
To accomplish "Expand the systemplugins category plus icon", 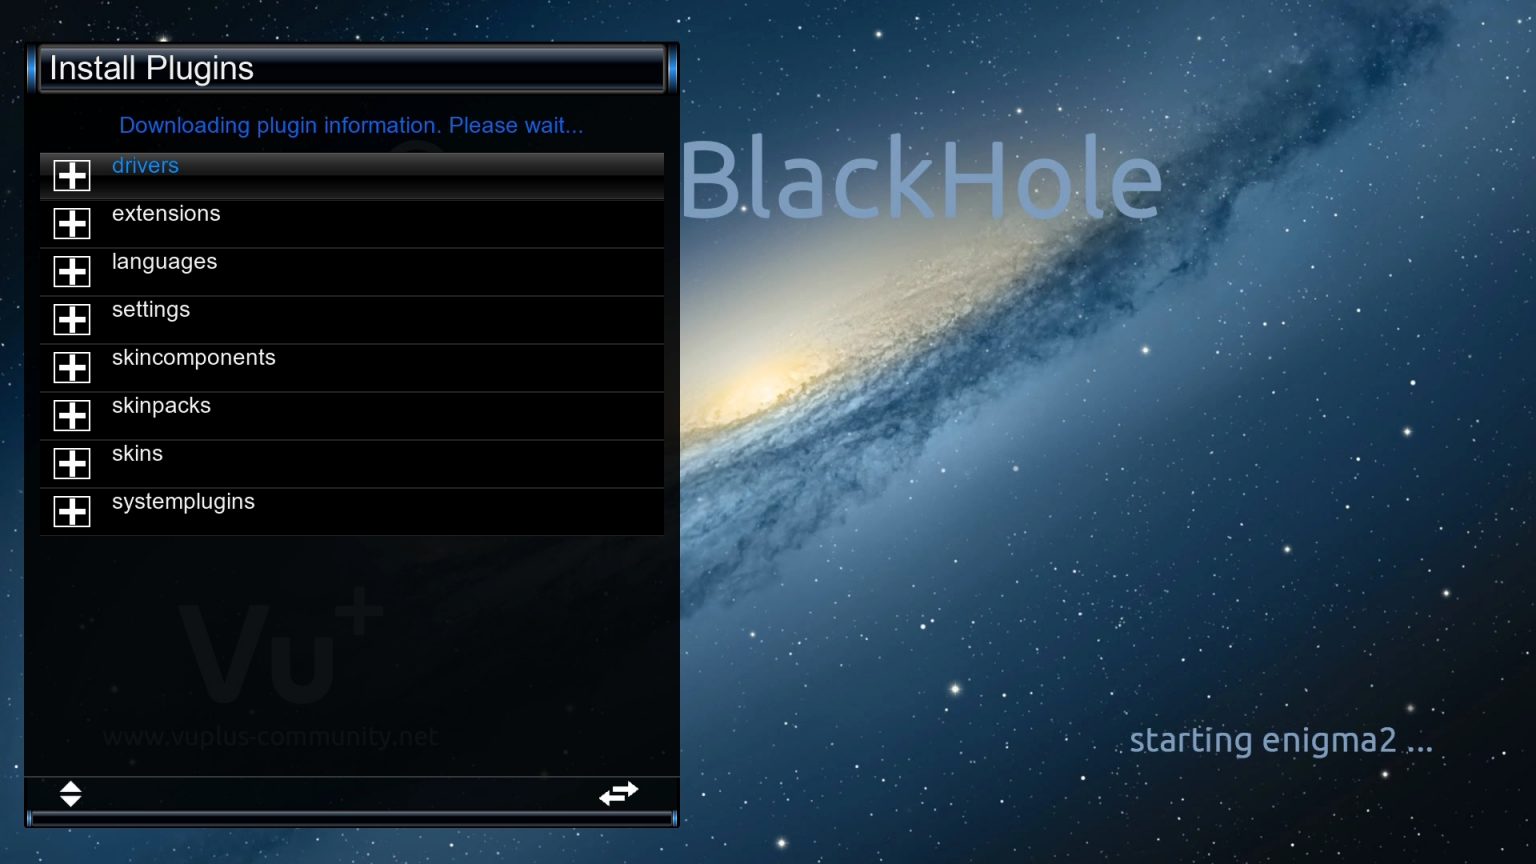I will pyautogui.click(x=72, y=512).
